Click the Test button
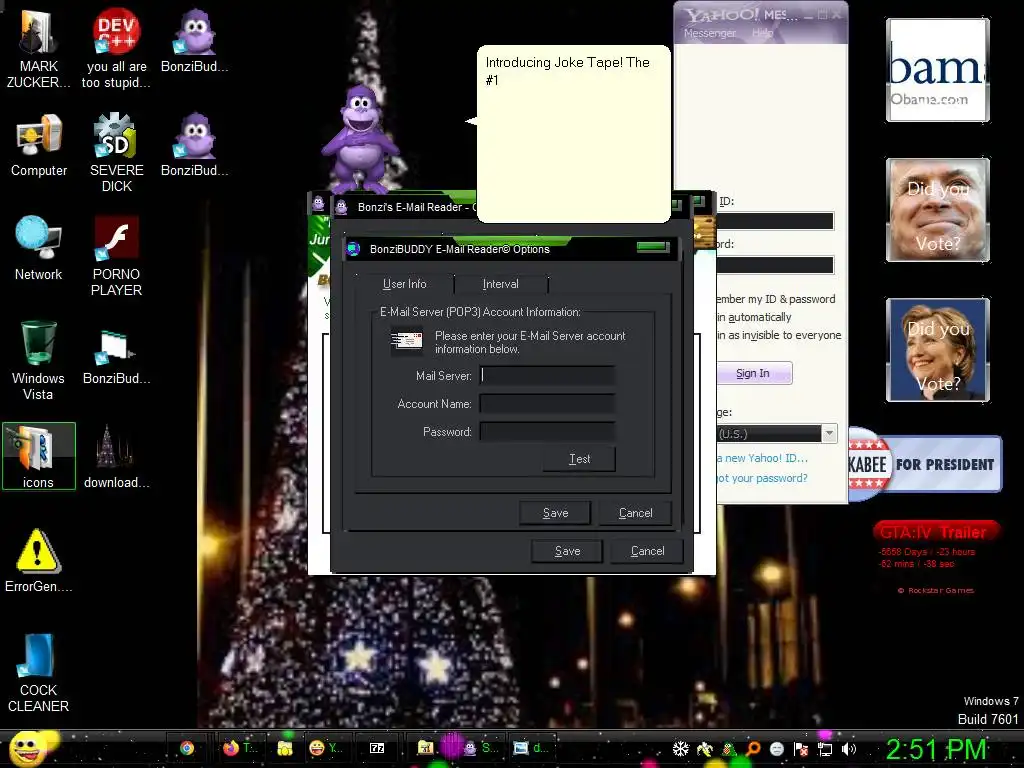 [x=579, y=459]
